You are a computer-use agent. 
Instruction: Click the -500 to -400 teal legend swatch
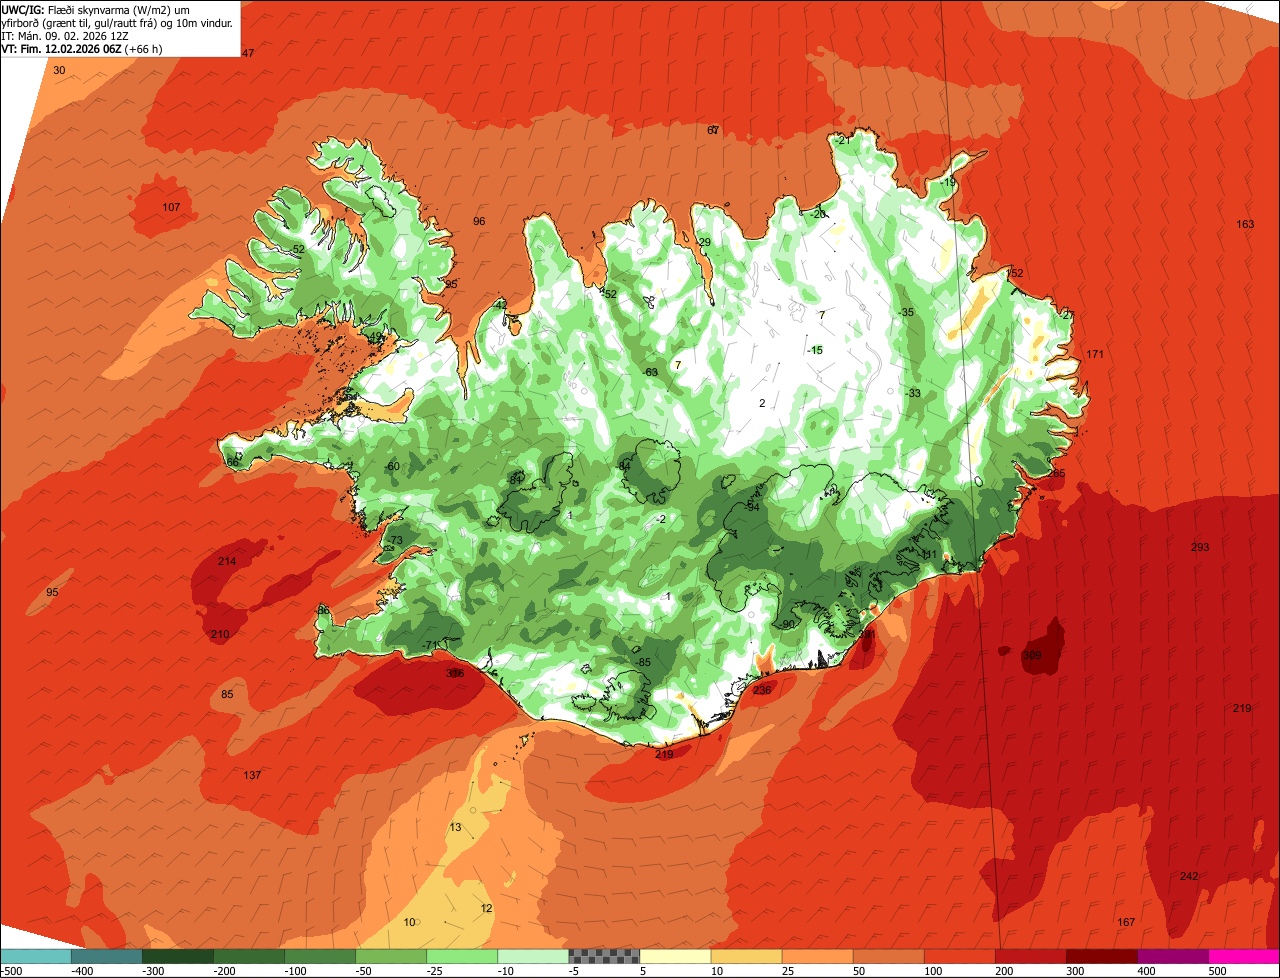(35, 956)
